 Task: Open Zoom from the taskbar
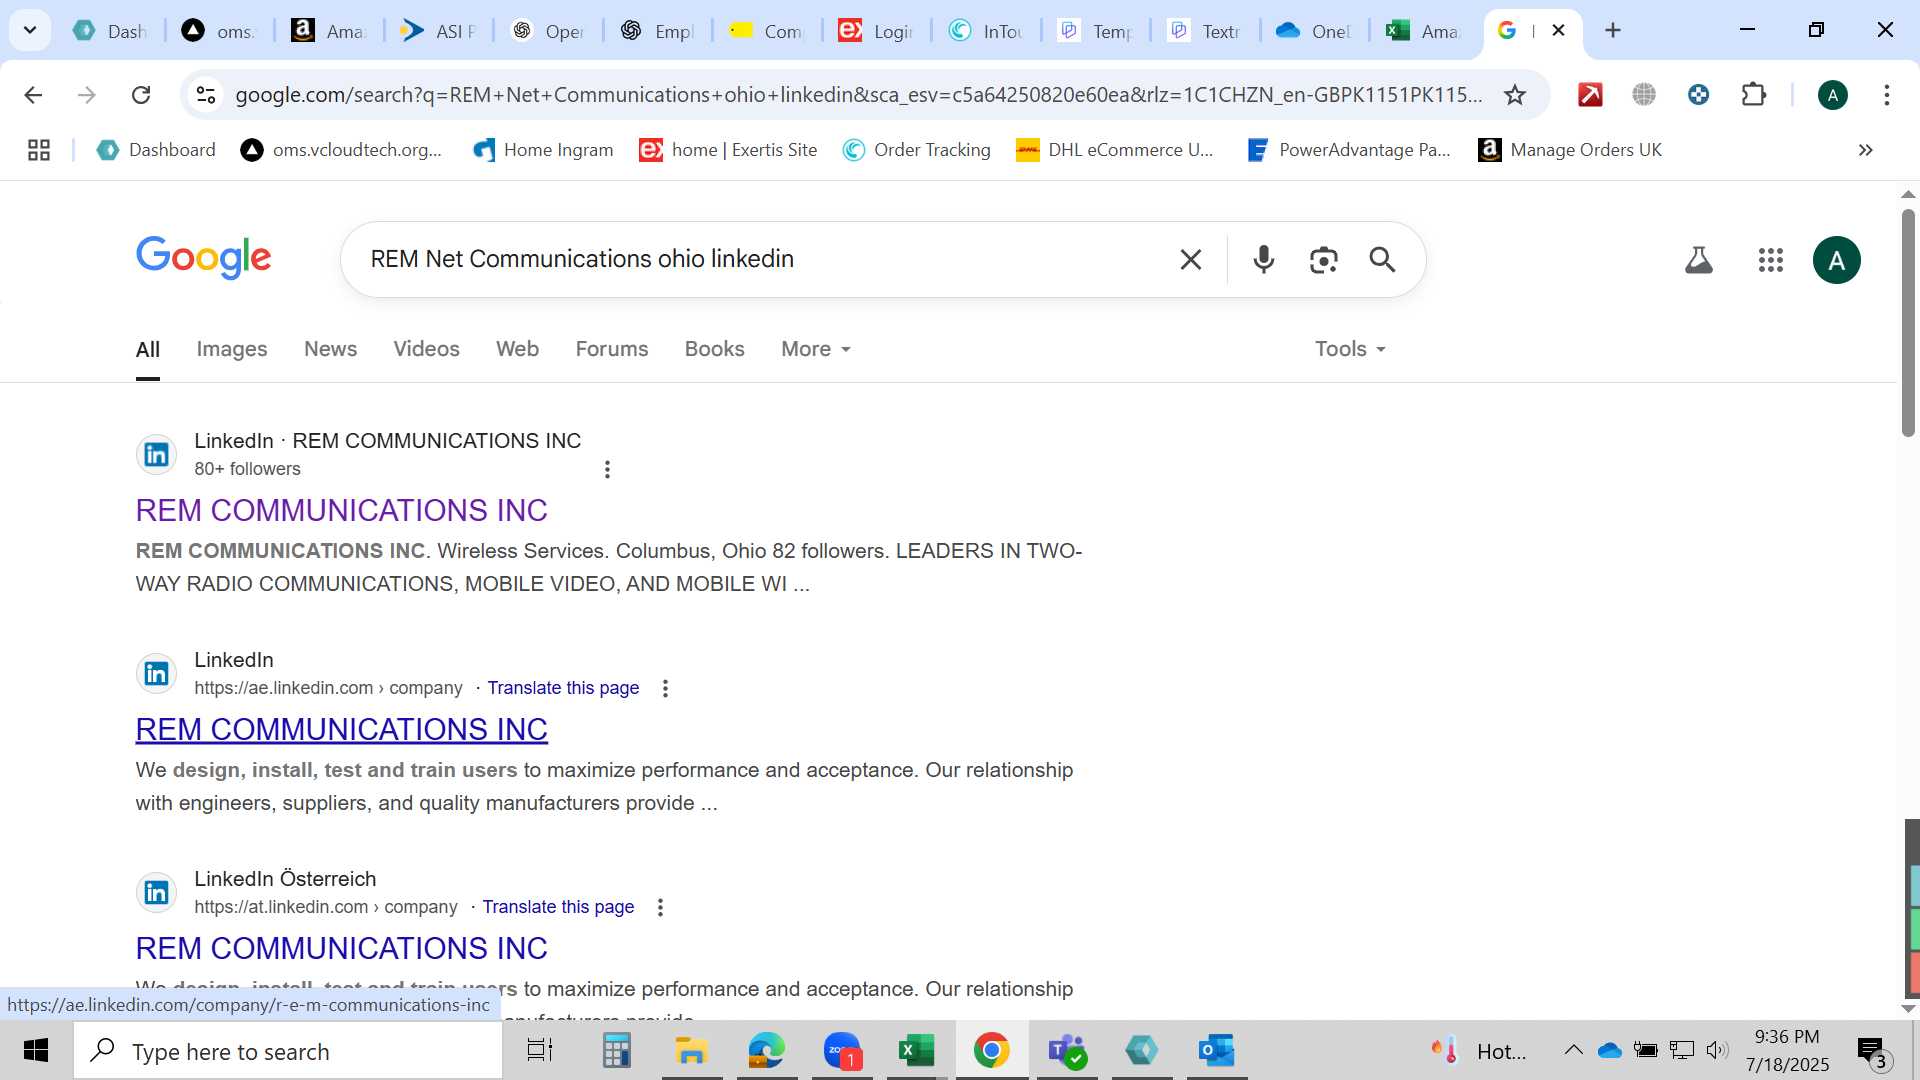[842, 1051]
